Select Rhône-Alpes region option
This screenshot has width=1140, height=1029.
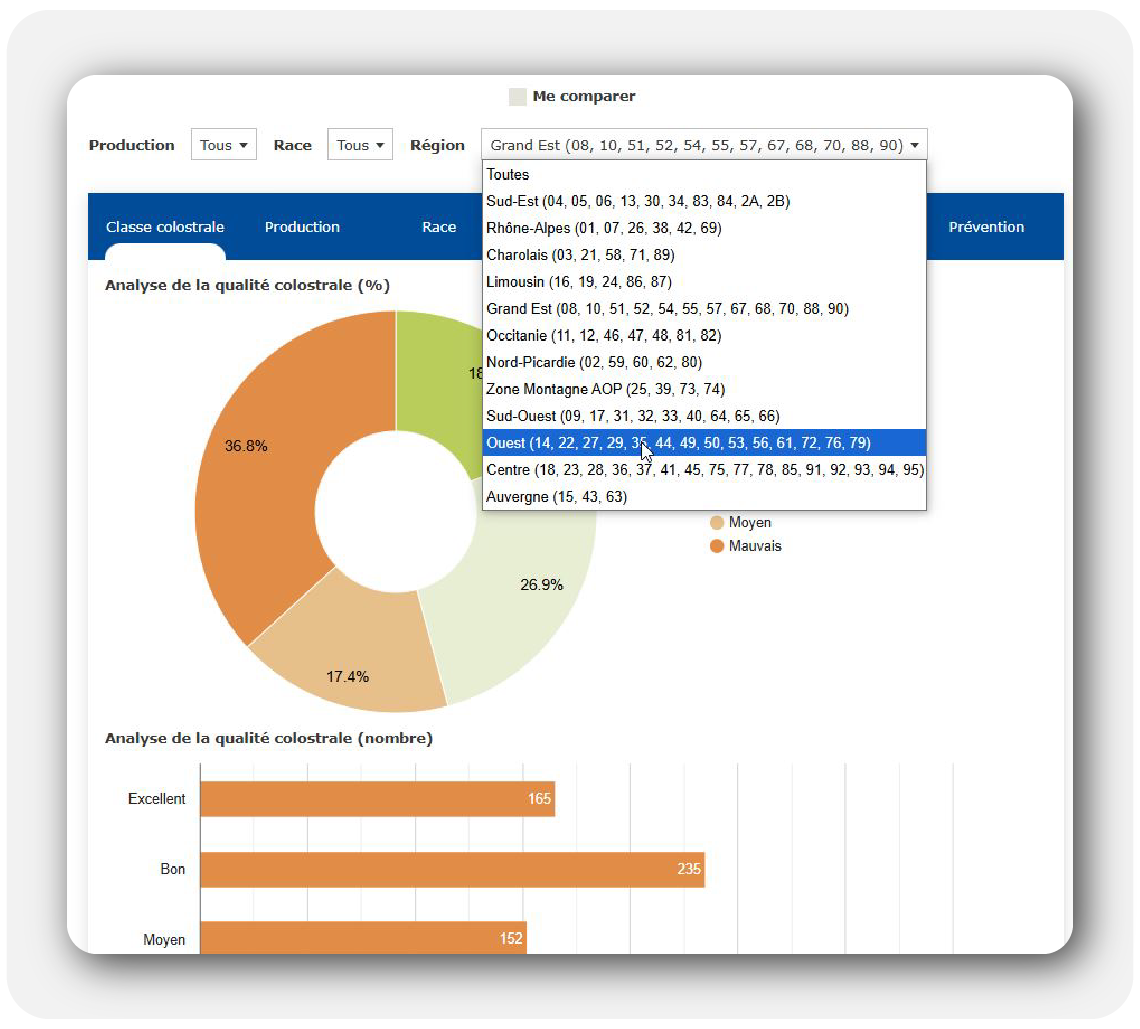point(603,228)
